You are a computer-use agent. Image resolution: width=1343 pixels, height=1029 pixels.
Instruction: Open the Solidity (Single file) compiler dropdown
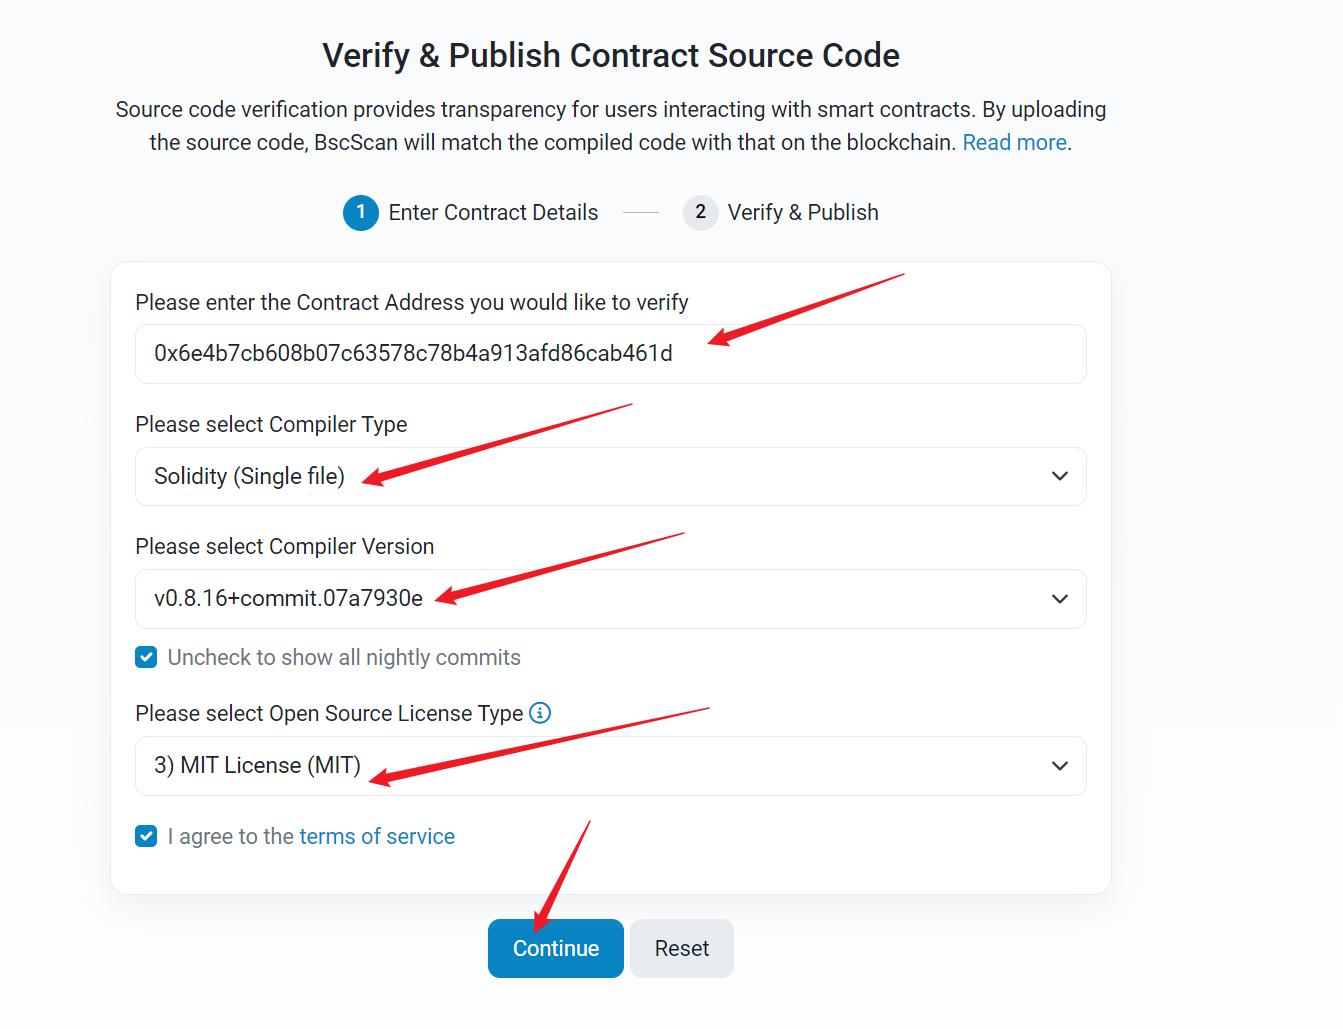(610, 476)
